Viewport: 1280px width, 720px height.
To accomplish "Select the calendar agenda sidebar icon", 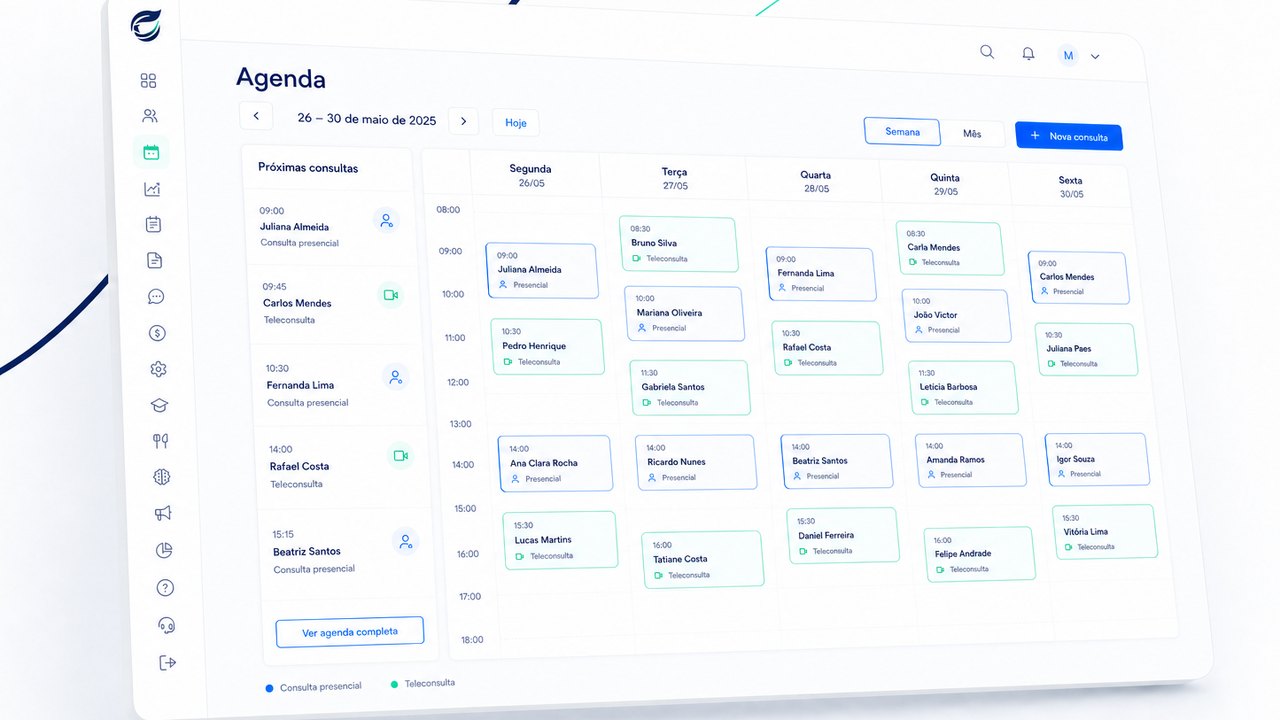I will [151, 152].
